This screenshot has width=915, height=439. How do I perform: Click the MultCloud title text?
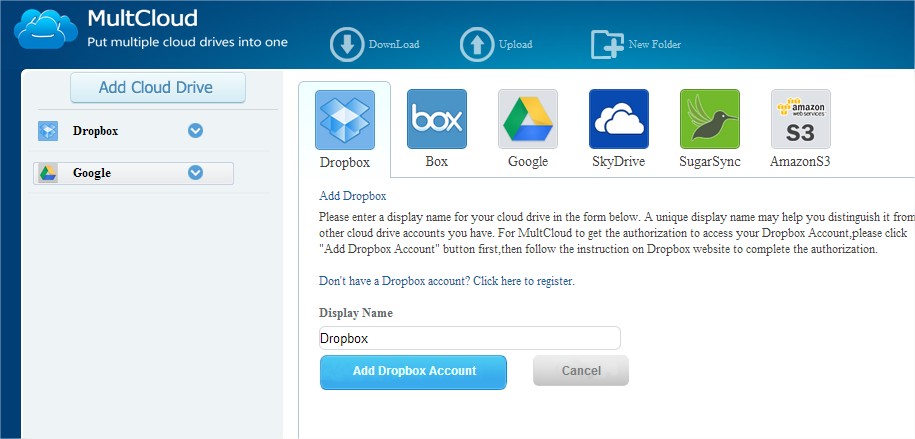tap(142, 19)
